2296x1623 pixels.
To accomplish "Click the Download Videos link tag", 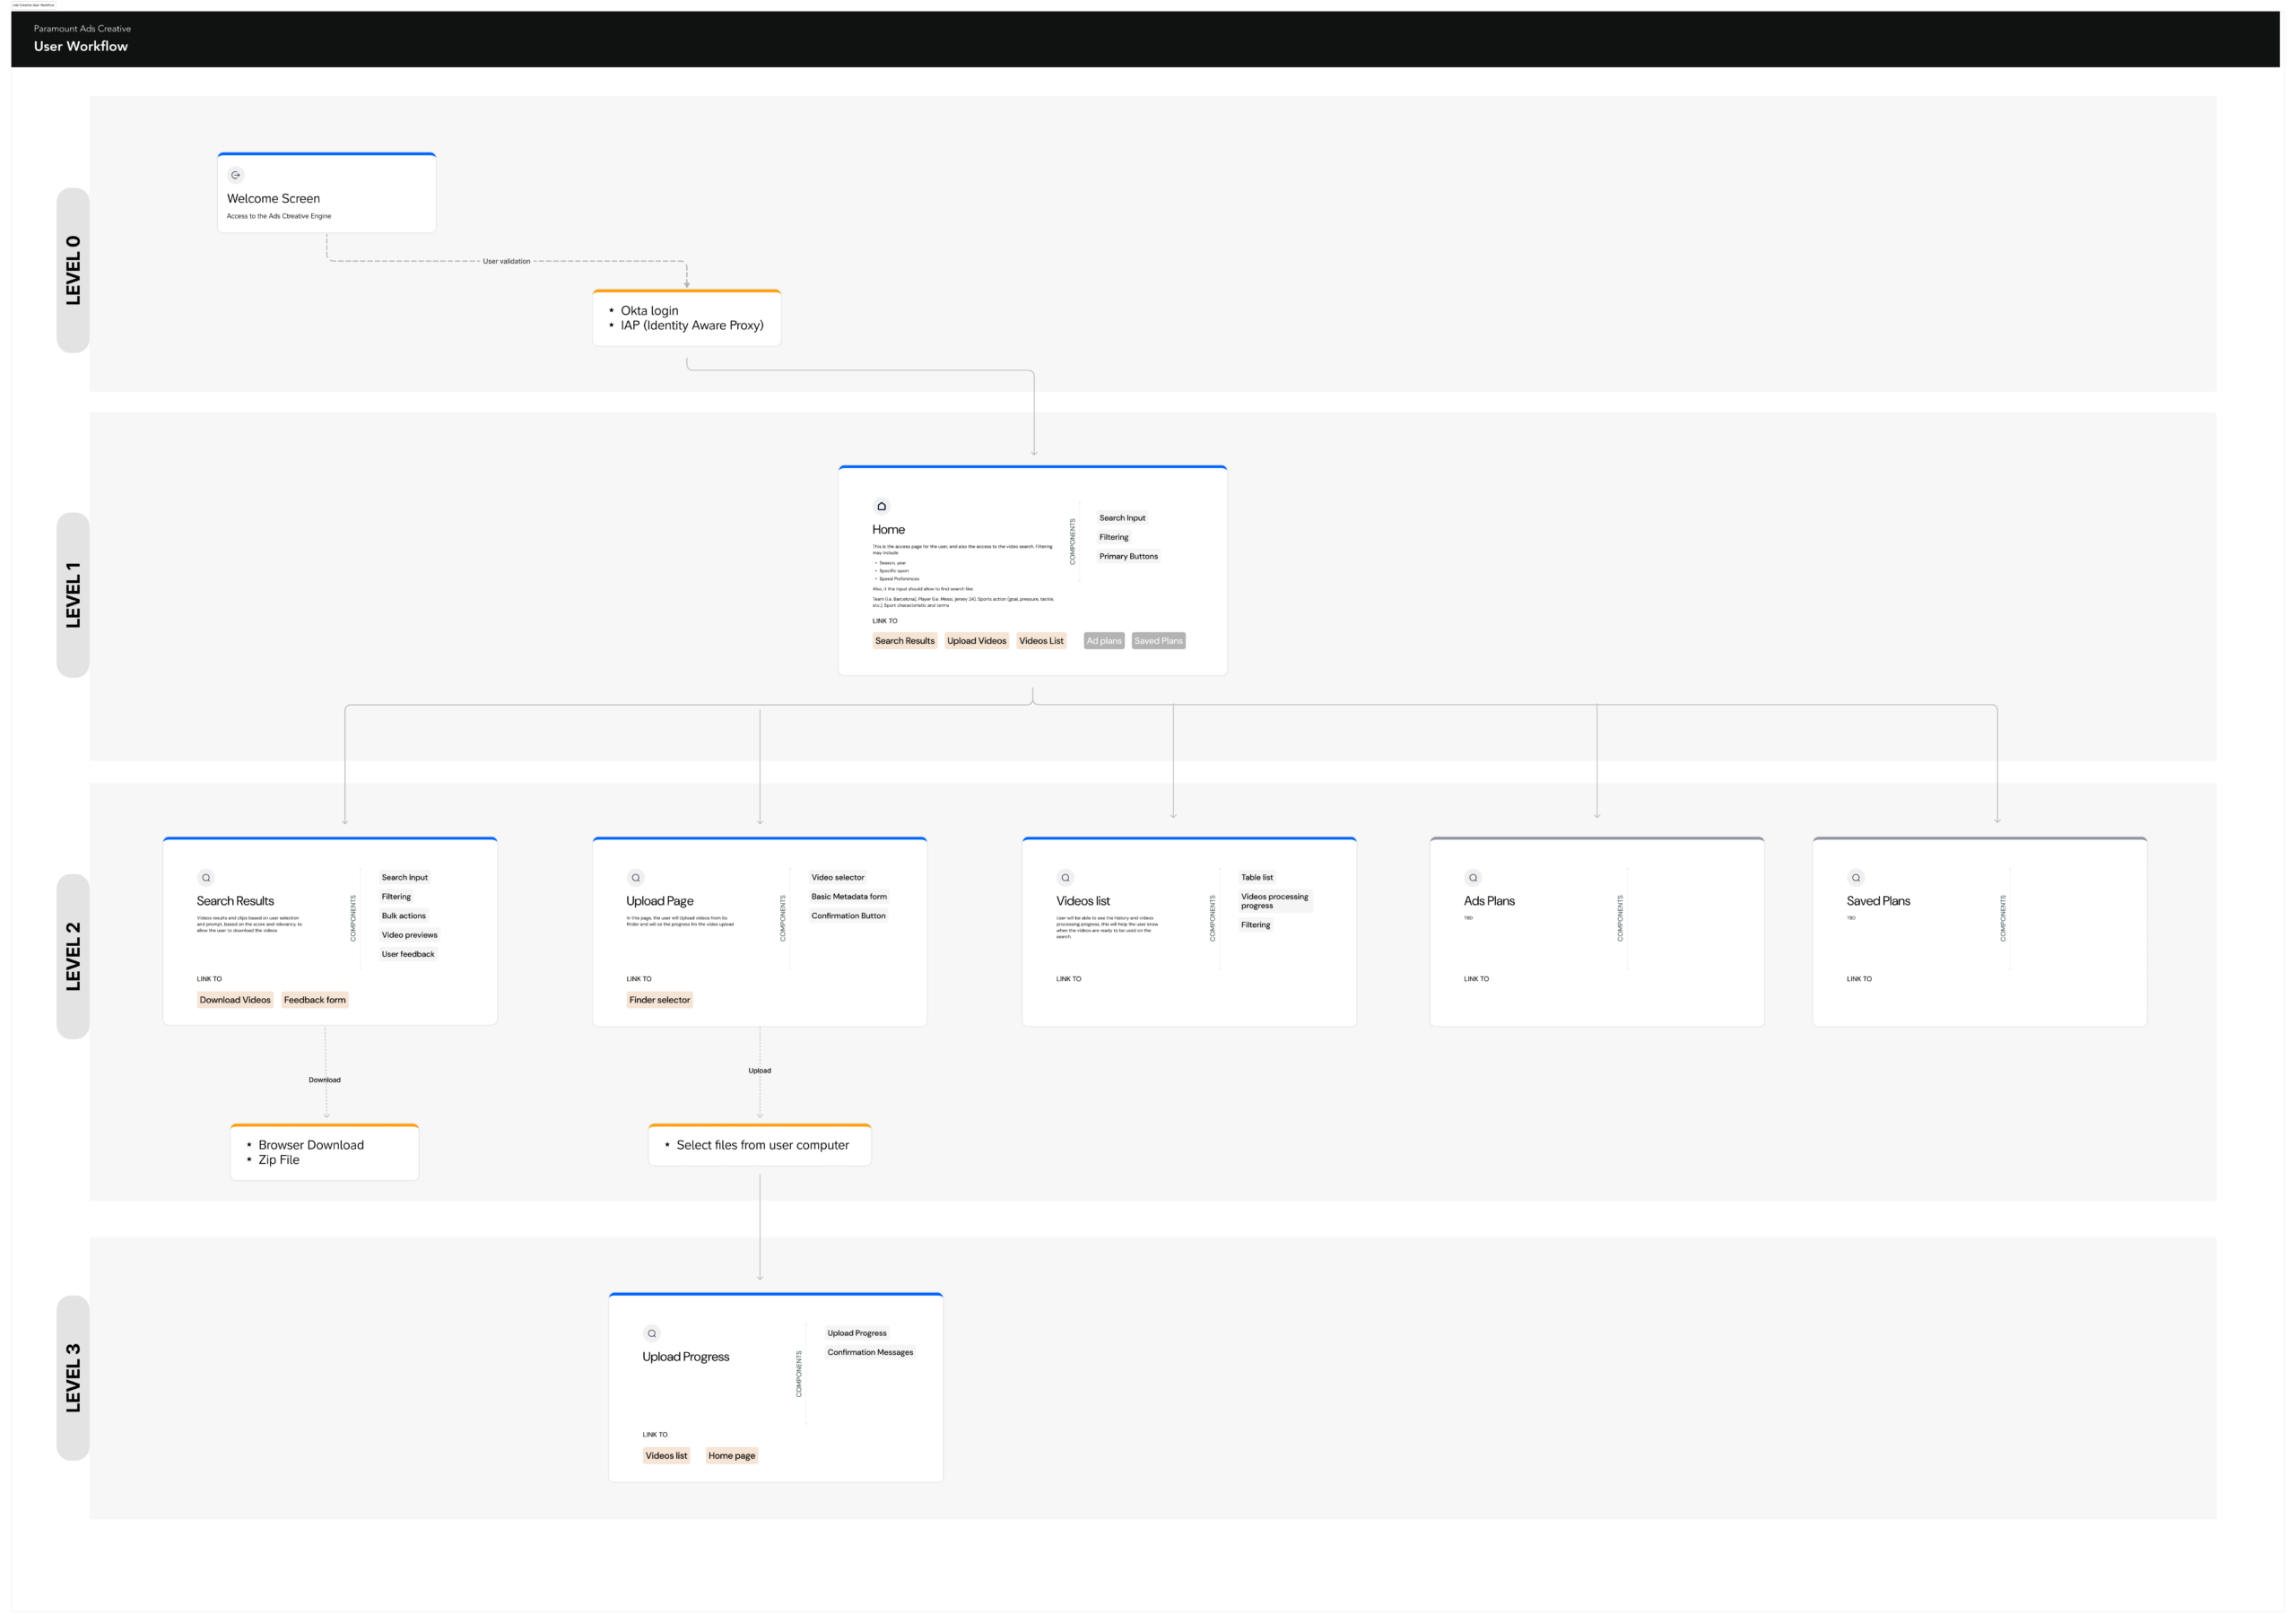I will 235,1000.
